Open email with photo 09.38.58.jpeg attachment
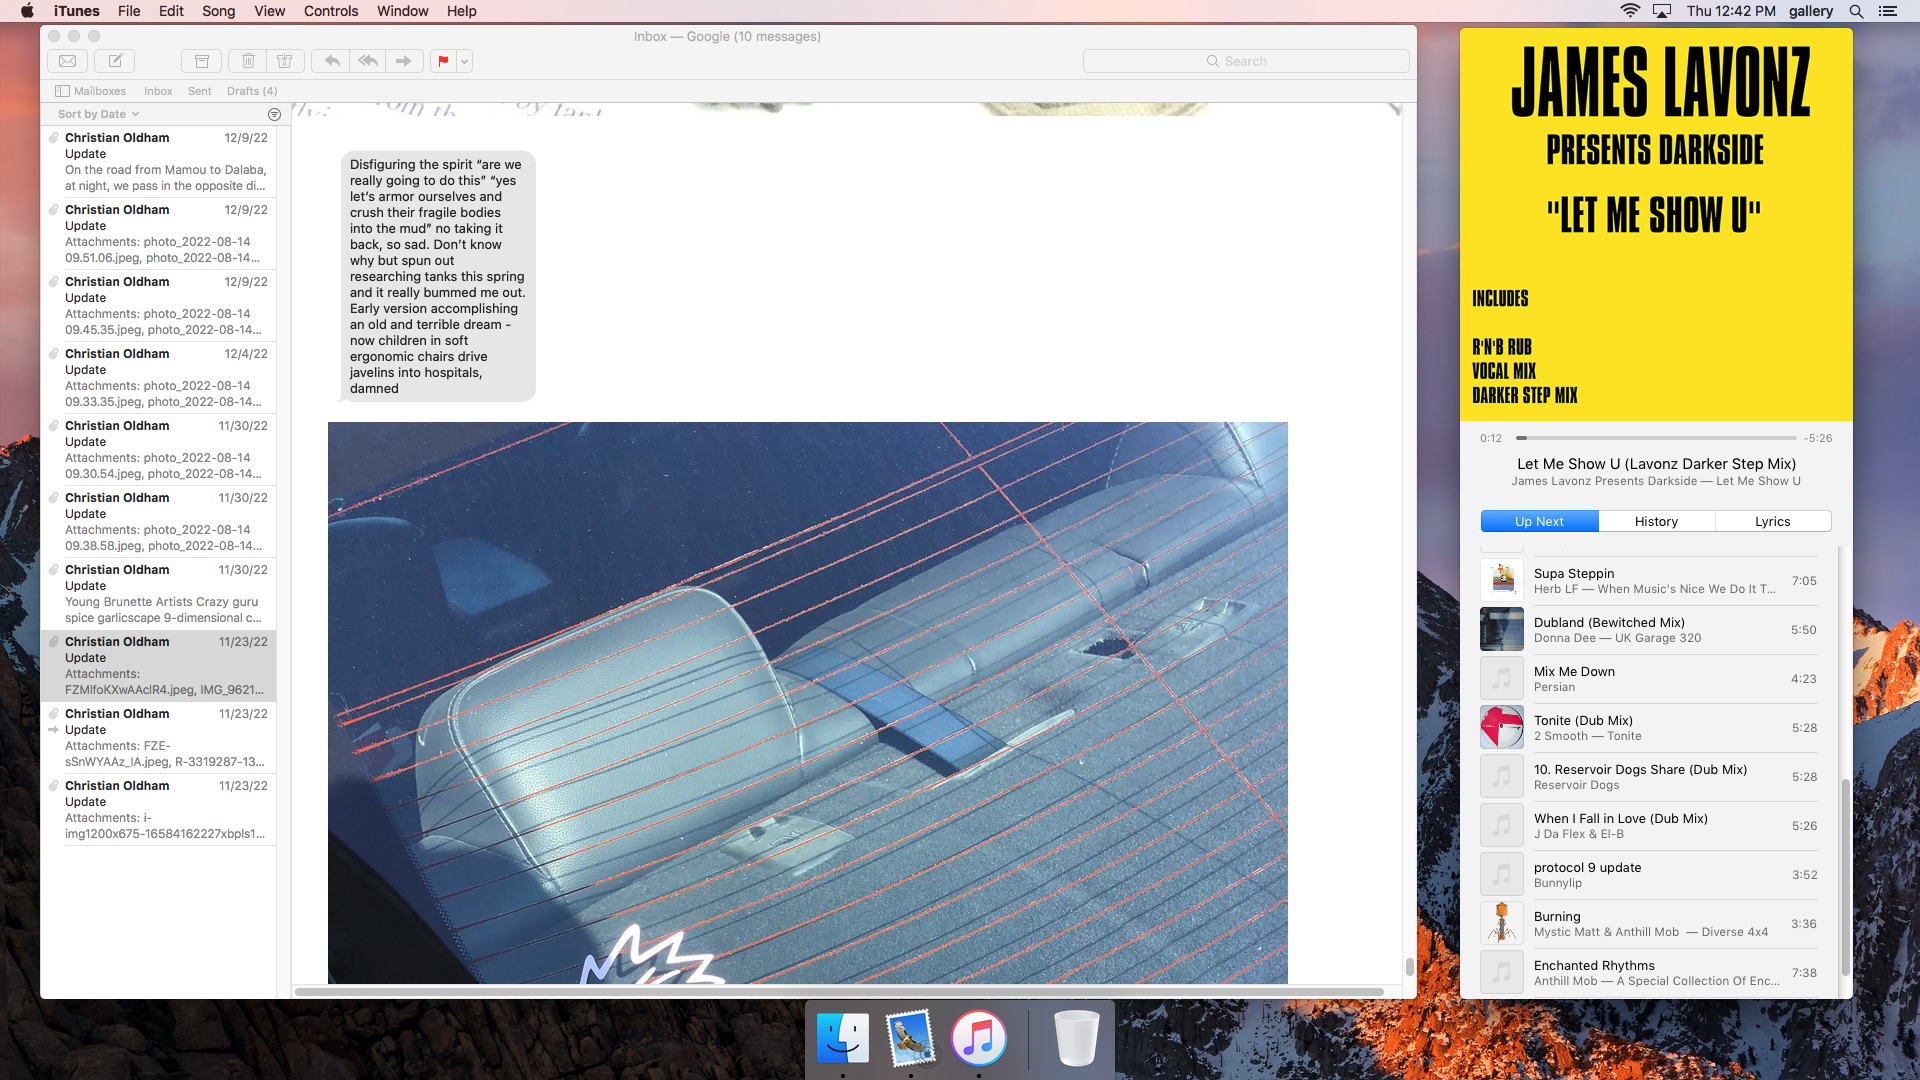1920x1080 pixels. coord(160,522)
